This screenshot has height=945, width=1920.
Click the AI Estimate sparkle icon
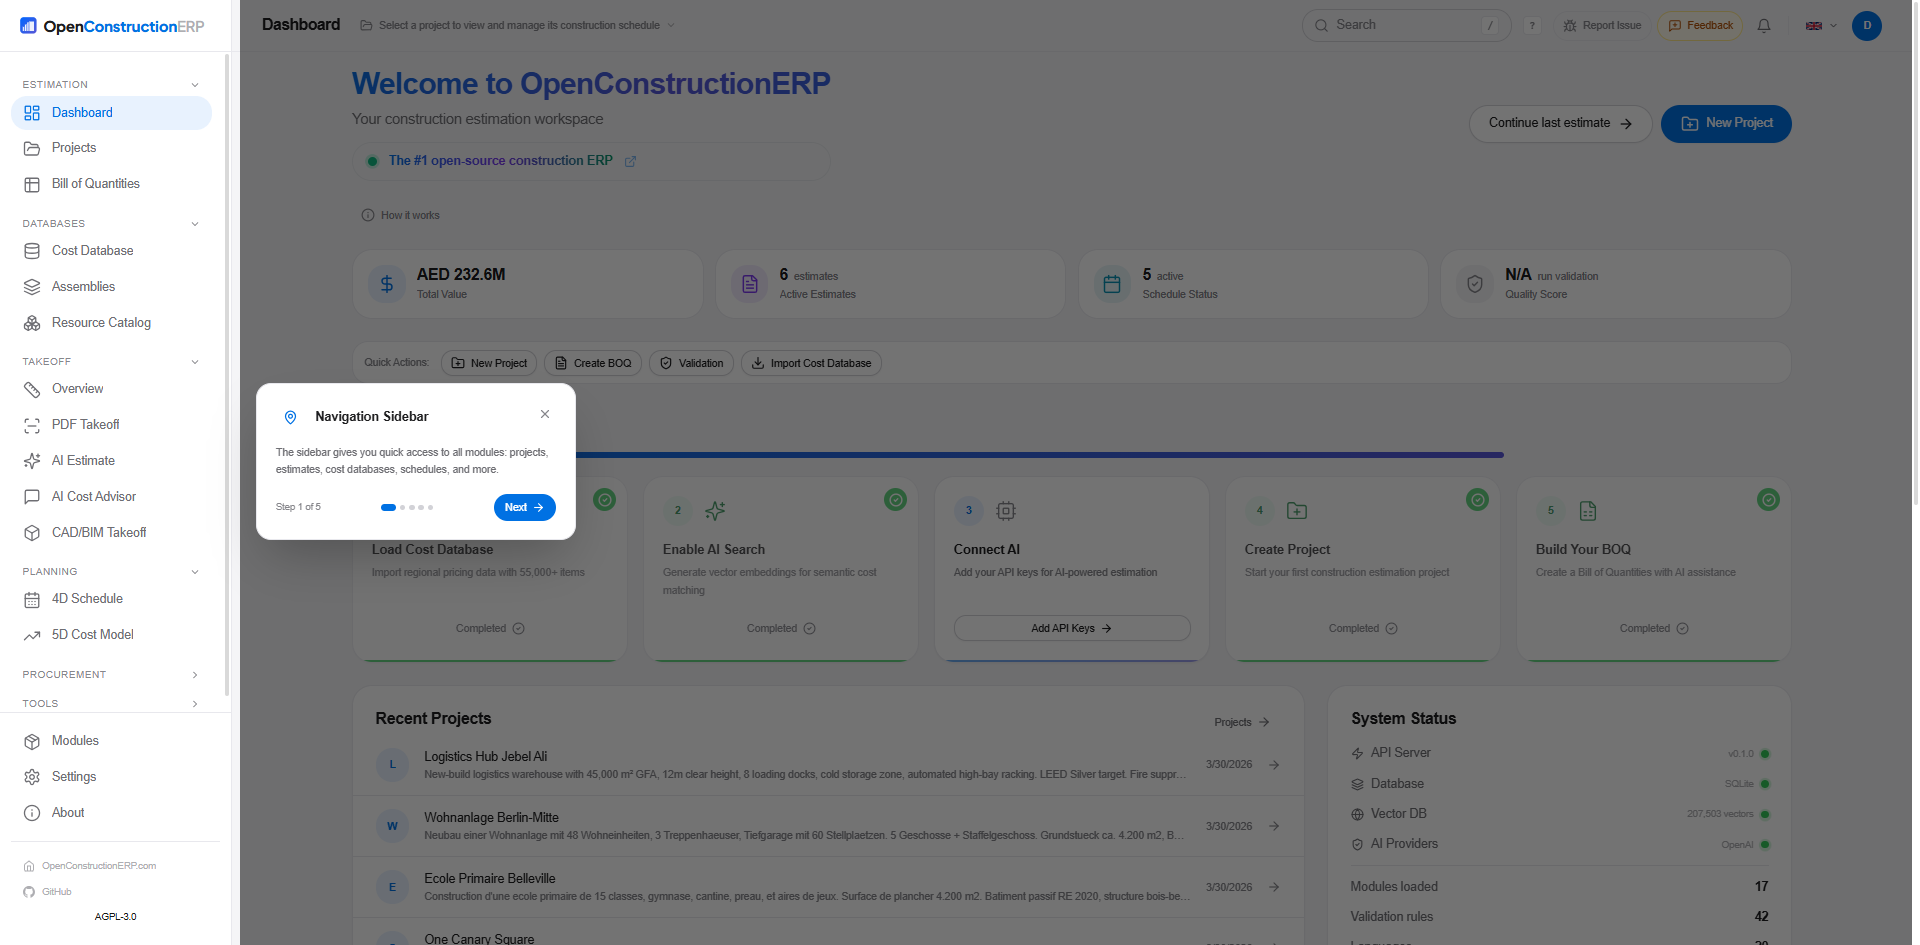[32, 461]
